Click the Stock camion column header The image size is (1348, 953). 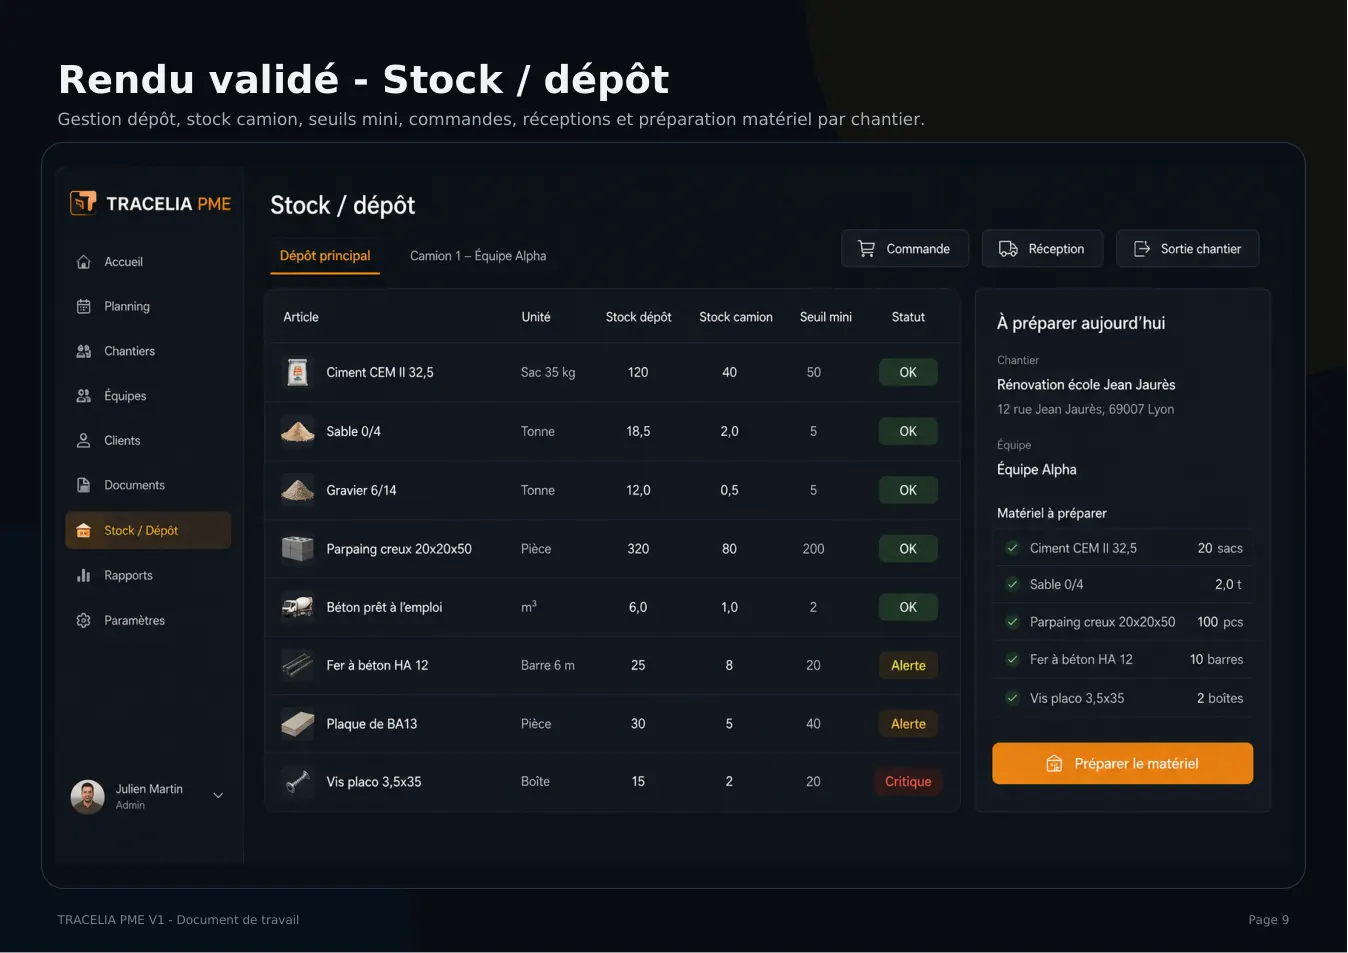coord(736,317)
